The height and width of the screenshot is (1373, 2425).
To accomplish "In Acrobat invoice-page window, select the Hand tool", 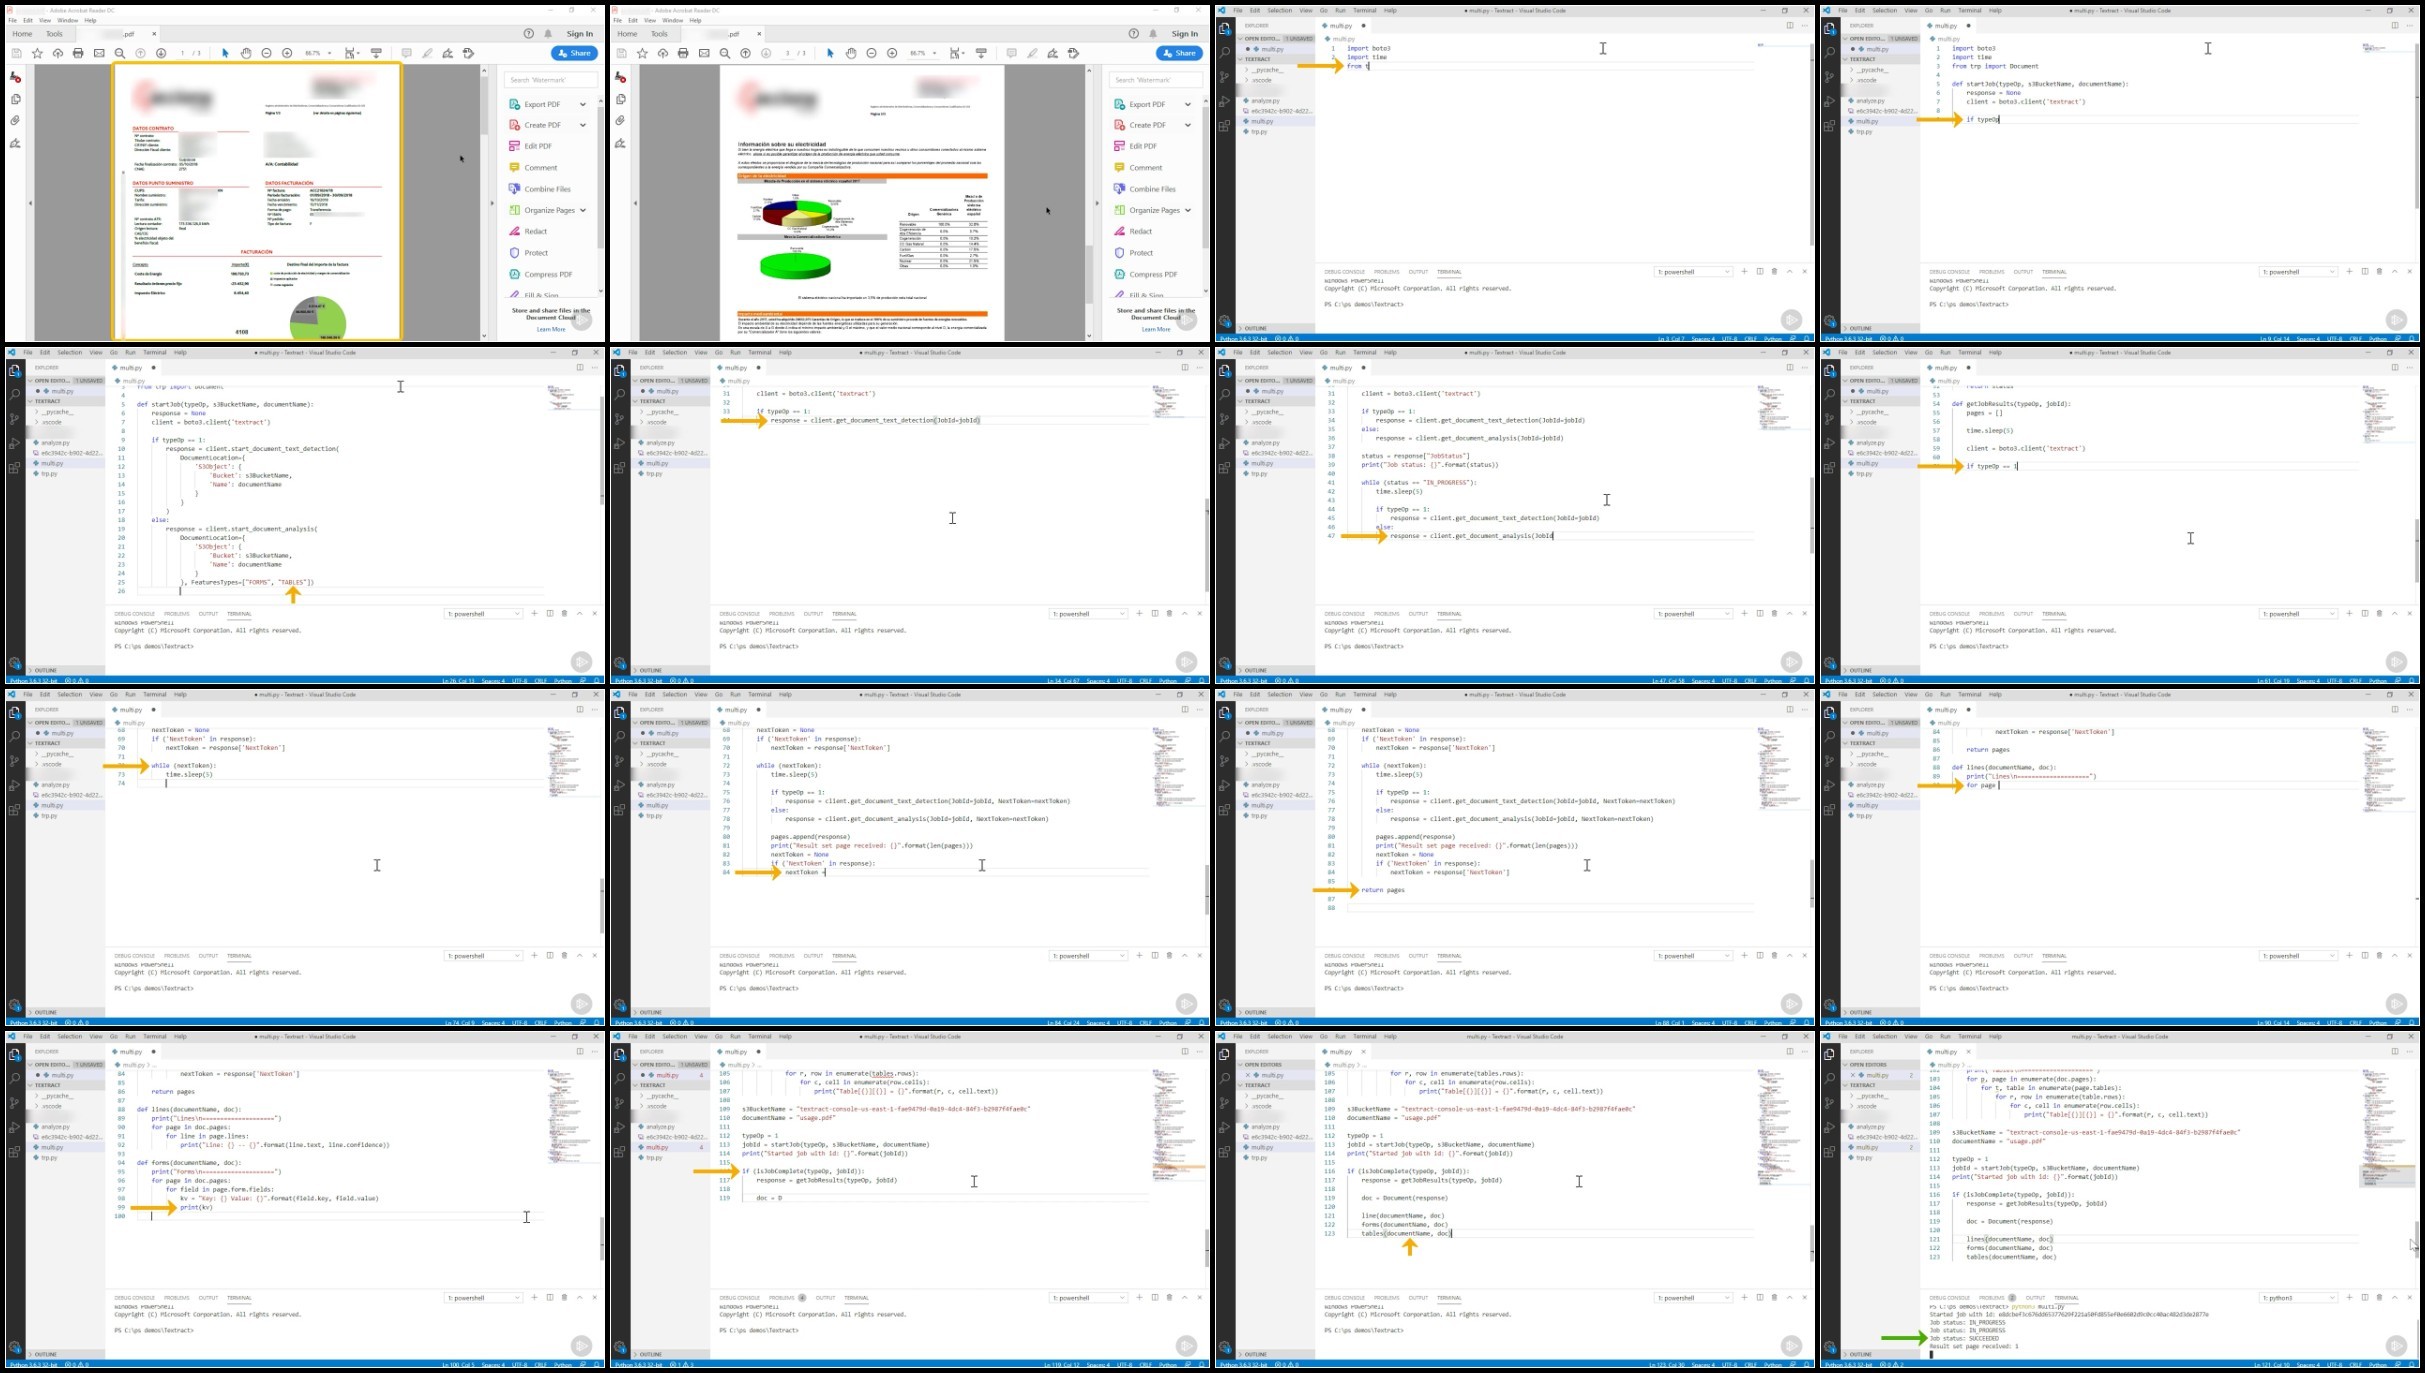I will pos(245,53).
